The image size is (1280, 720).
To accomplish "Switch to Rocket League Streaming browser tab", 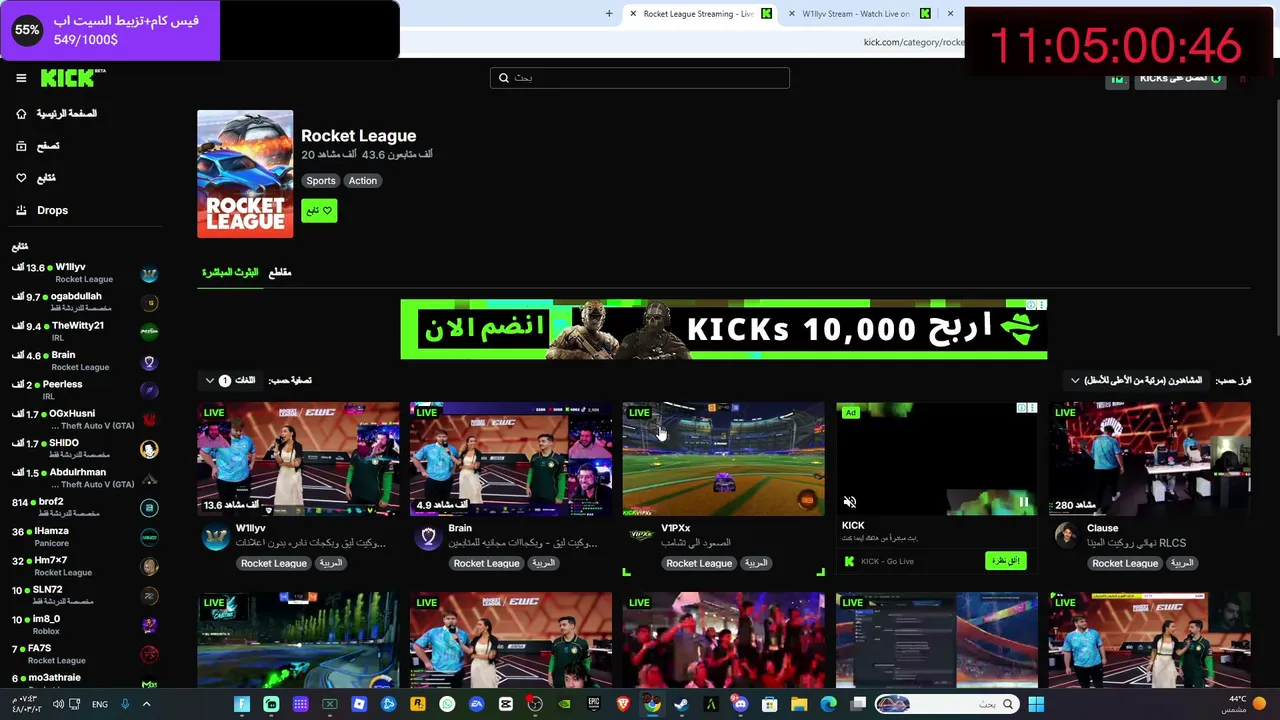I will (700, 14).
